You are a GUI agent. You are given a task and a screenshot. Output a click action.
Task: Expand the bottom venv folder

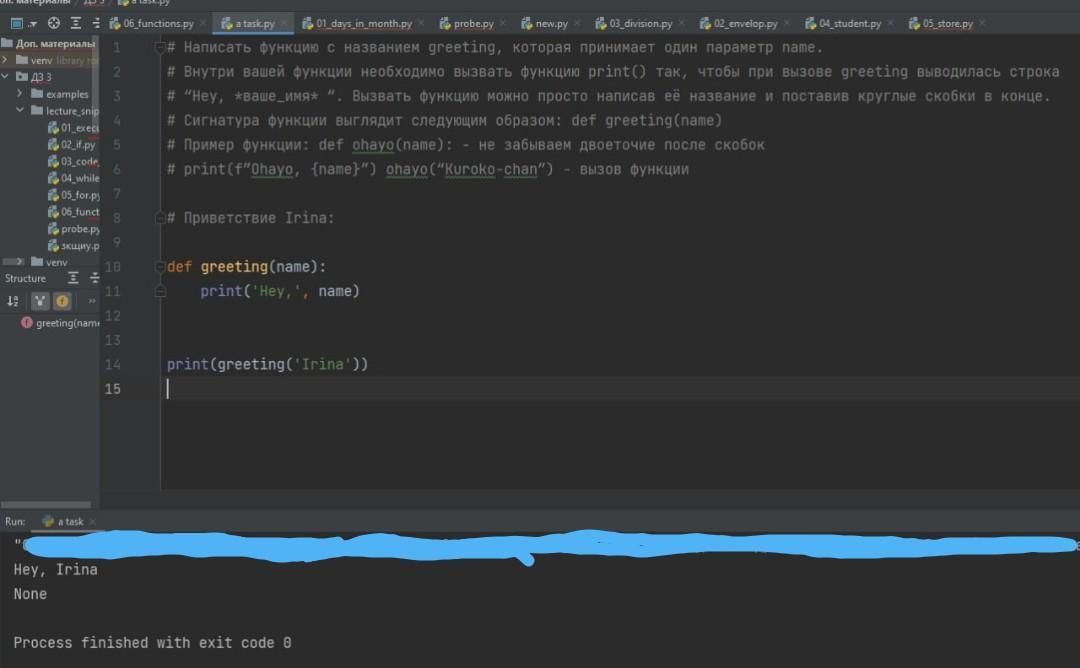tap(19, 262)
